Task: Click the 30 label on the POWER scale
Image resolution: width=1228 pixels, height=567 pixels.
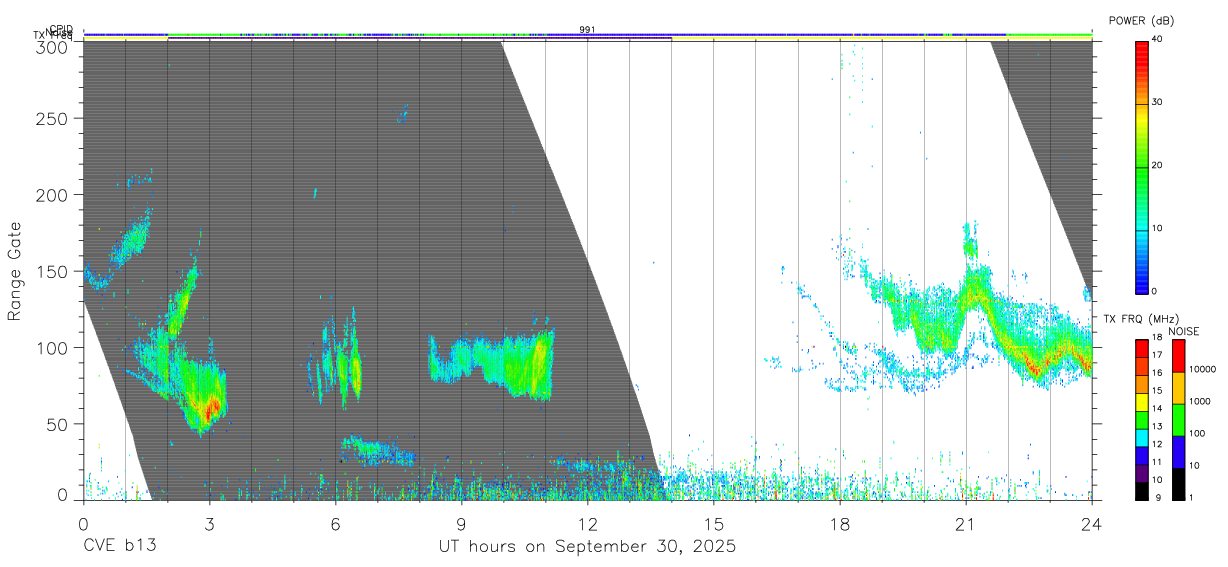Action: (1158, 103)
